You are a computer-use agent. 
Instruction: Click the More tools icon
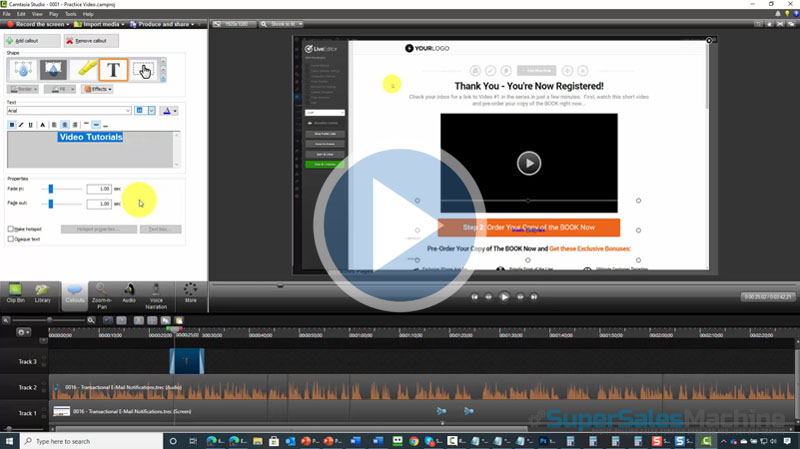190,292
